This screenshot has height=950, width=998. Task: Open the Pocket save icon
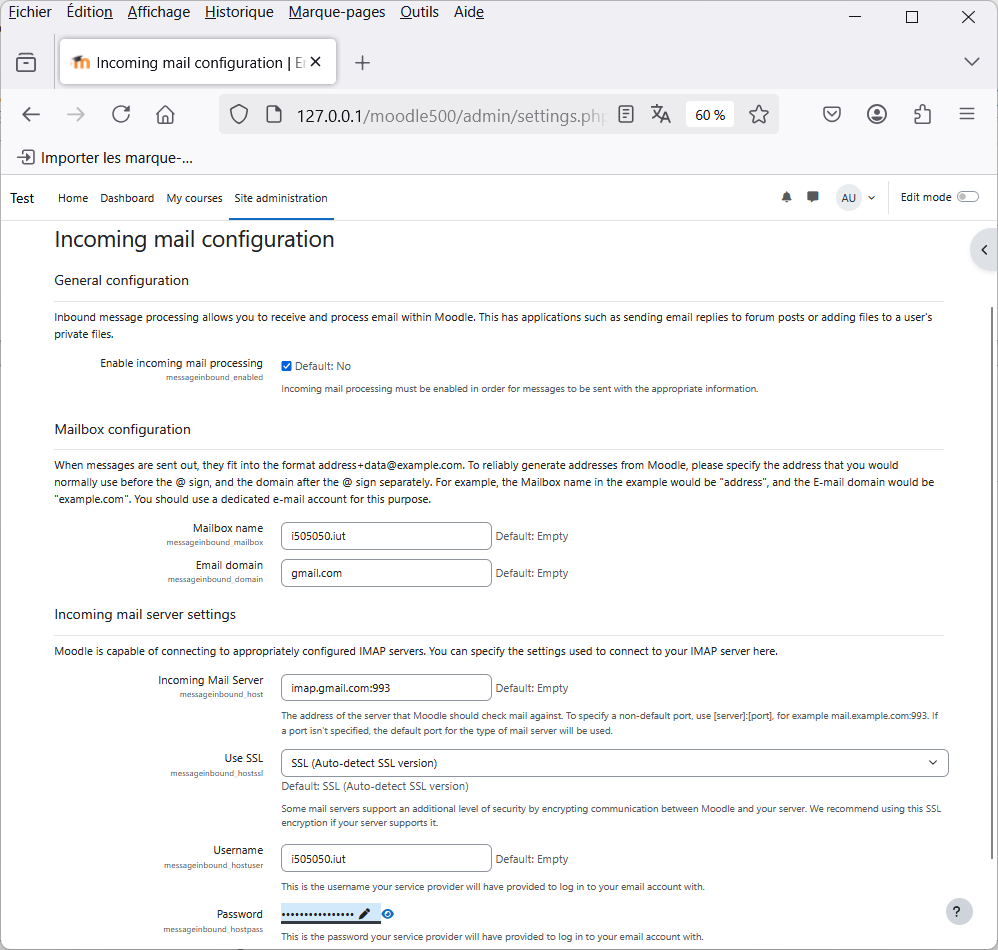(832, 115)
